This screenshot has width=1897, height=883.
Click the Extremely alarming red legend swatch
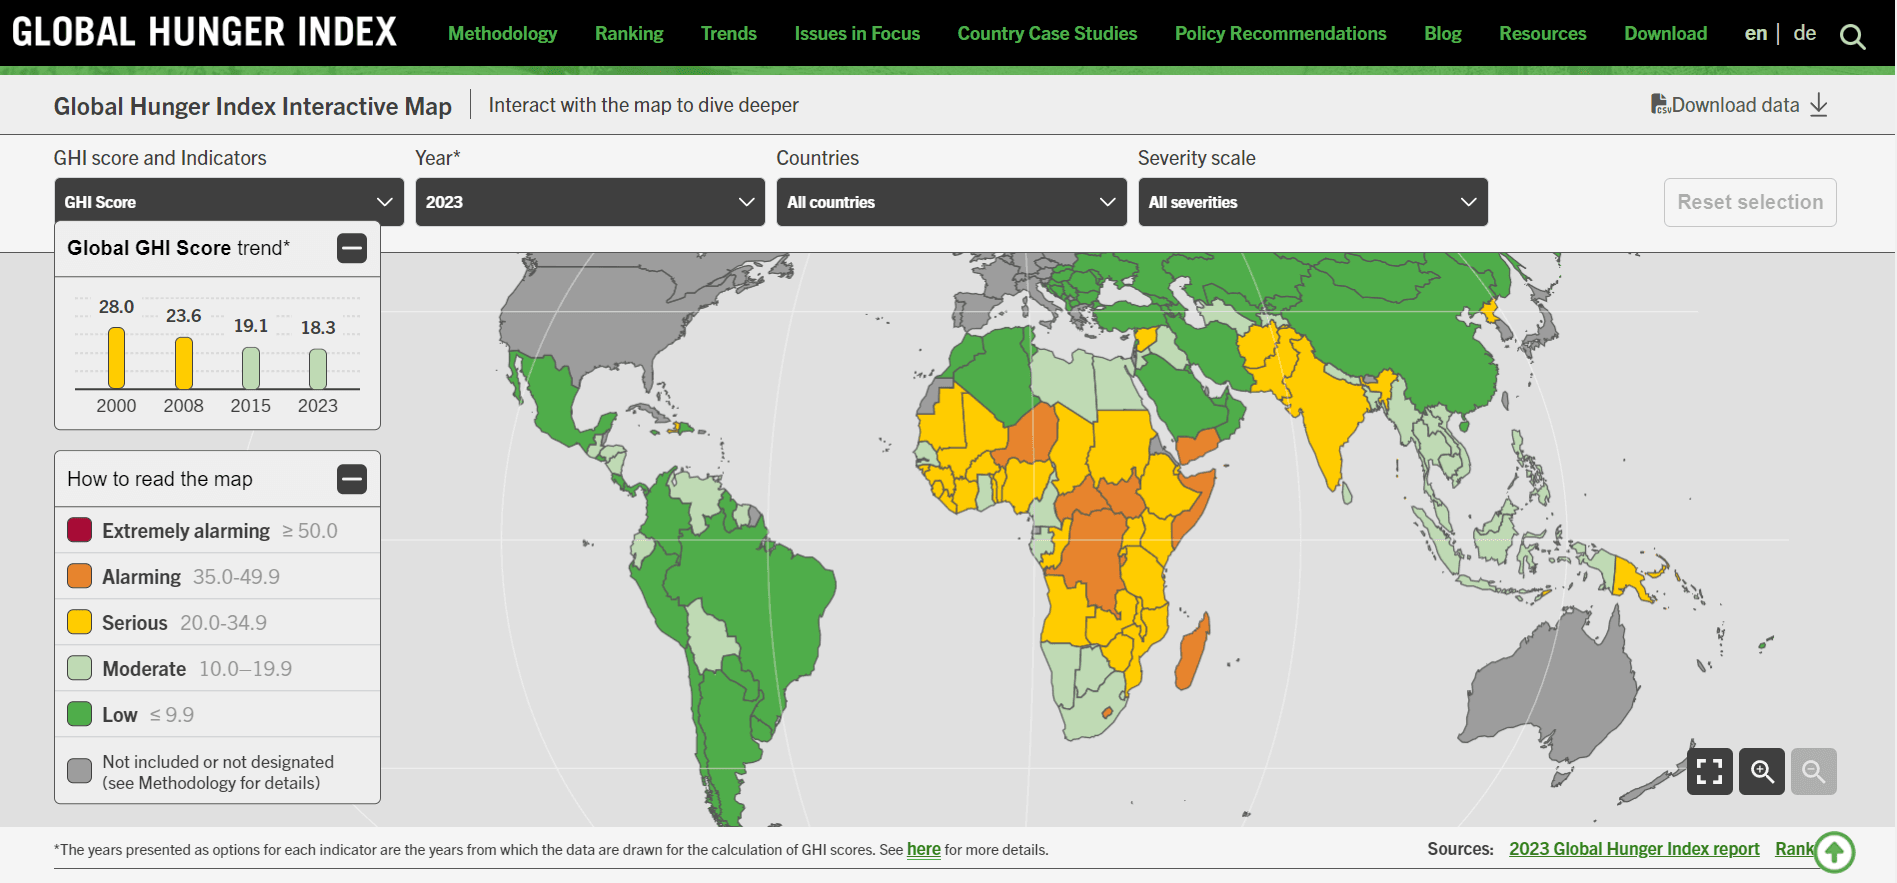tap(80, 530)
